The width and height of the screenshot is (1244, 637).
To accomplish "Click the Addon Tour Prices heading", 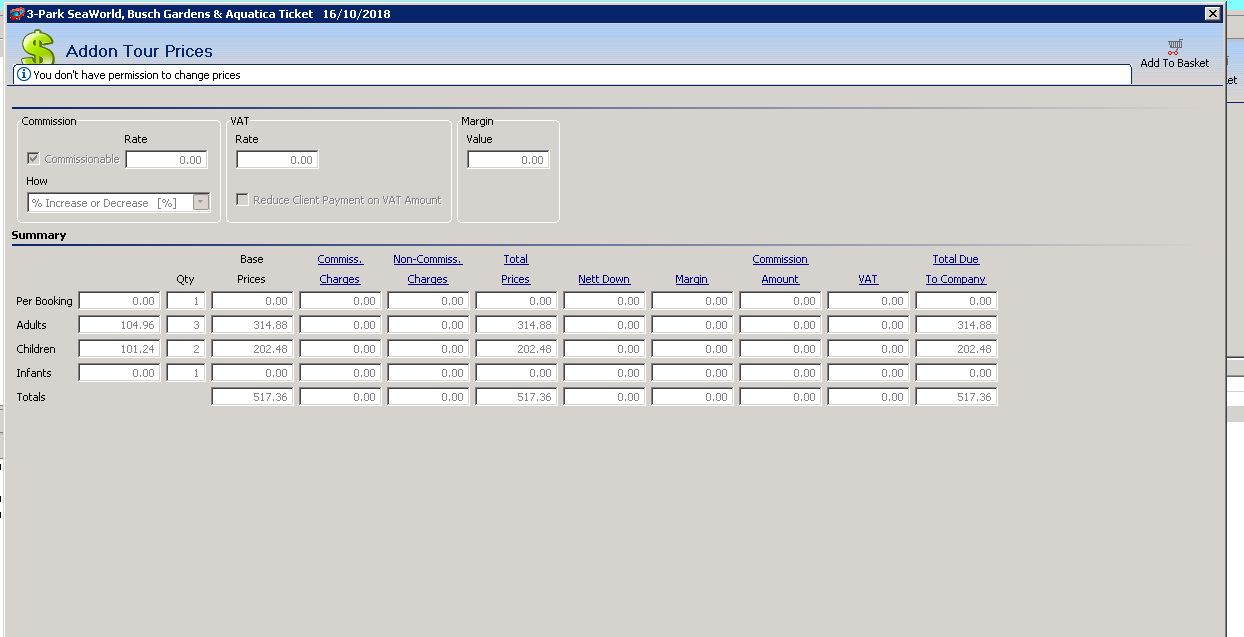I will pyautogui.click(x=139, y=51).
